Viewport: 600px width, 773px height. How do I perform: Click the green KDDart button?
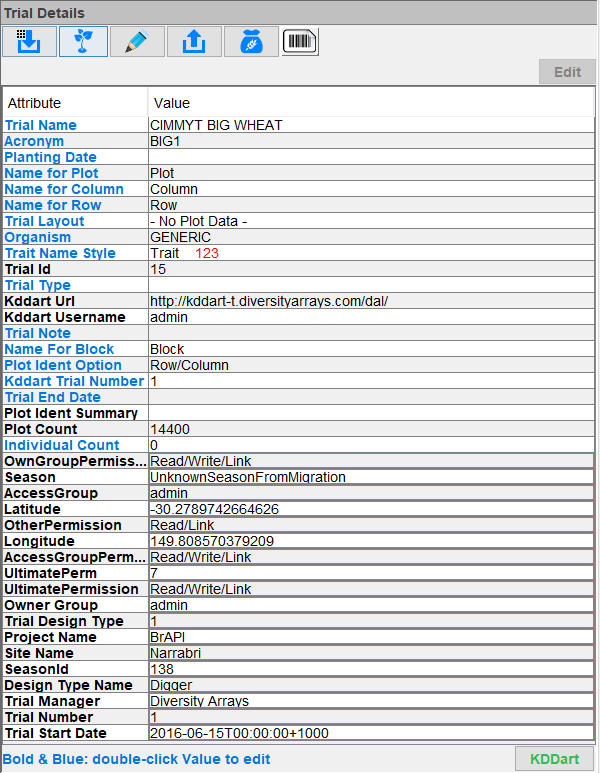click(x=554, y=759)
